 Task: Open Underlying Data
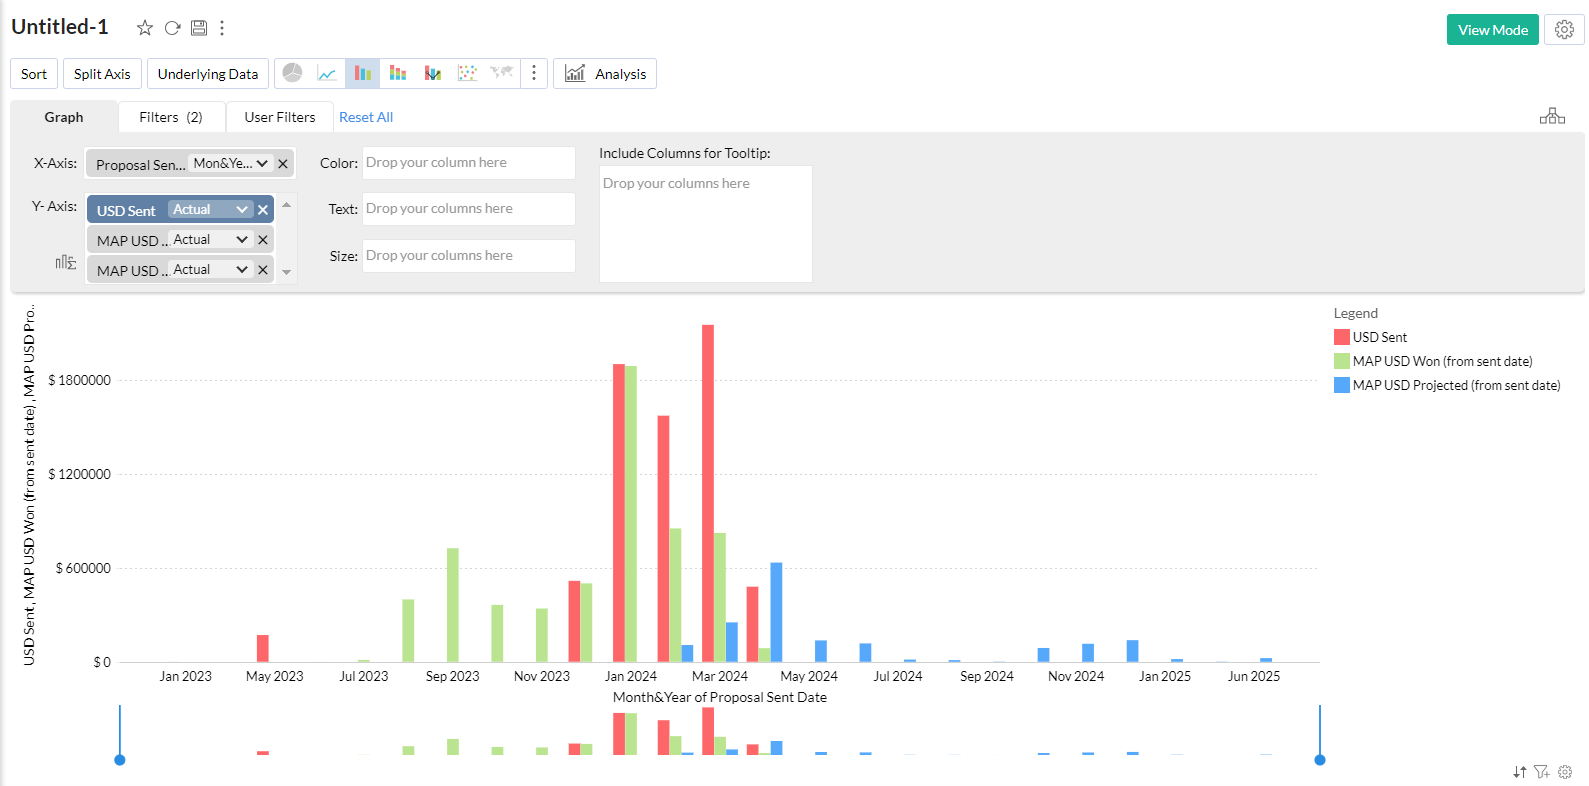click(208, 74)
